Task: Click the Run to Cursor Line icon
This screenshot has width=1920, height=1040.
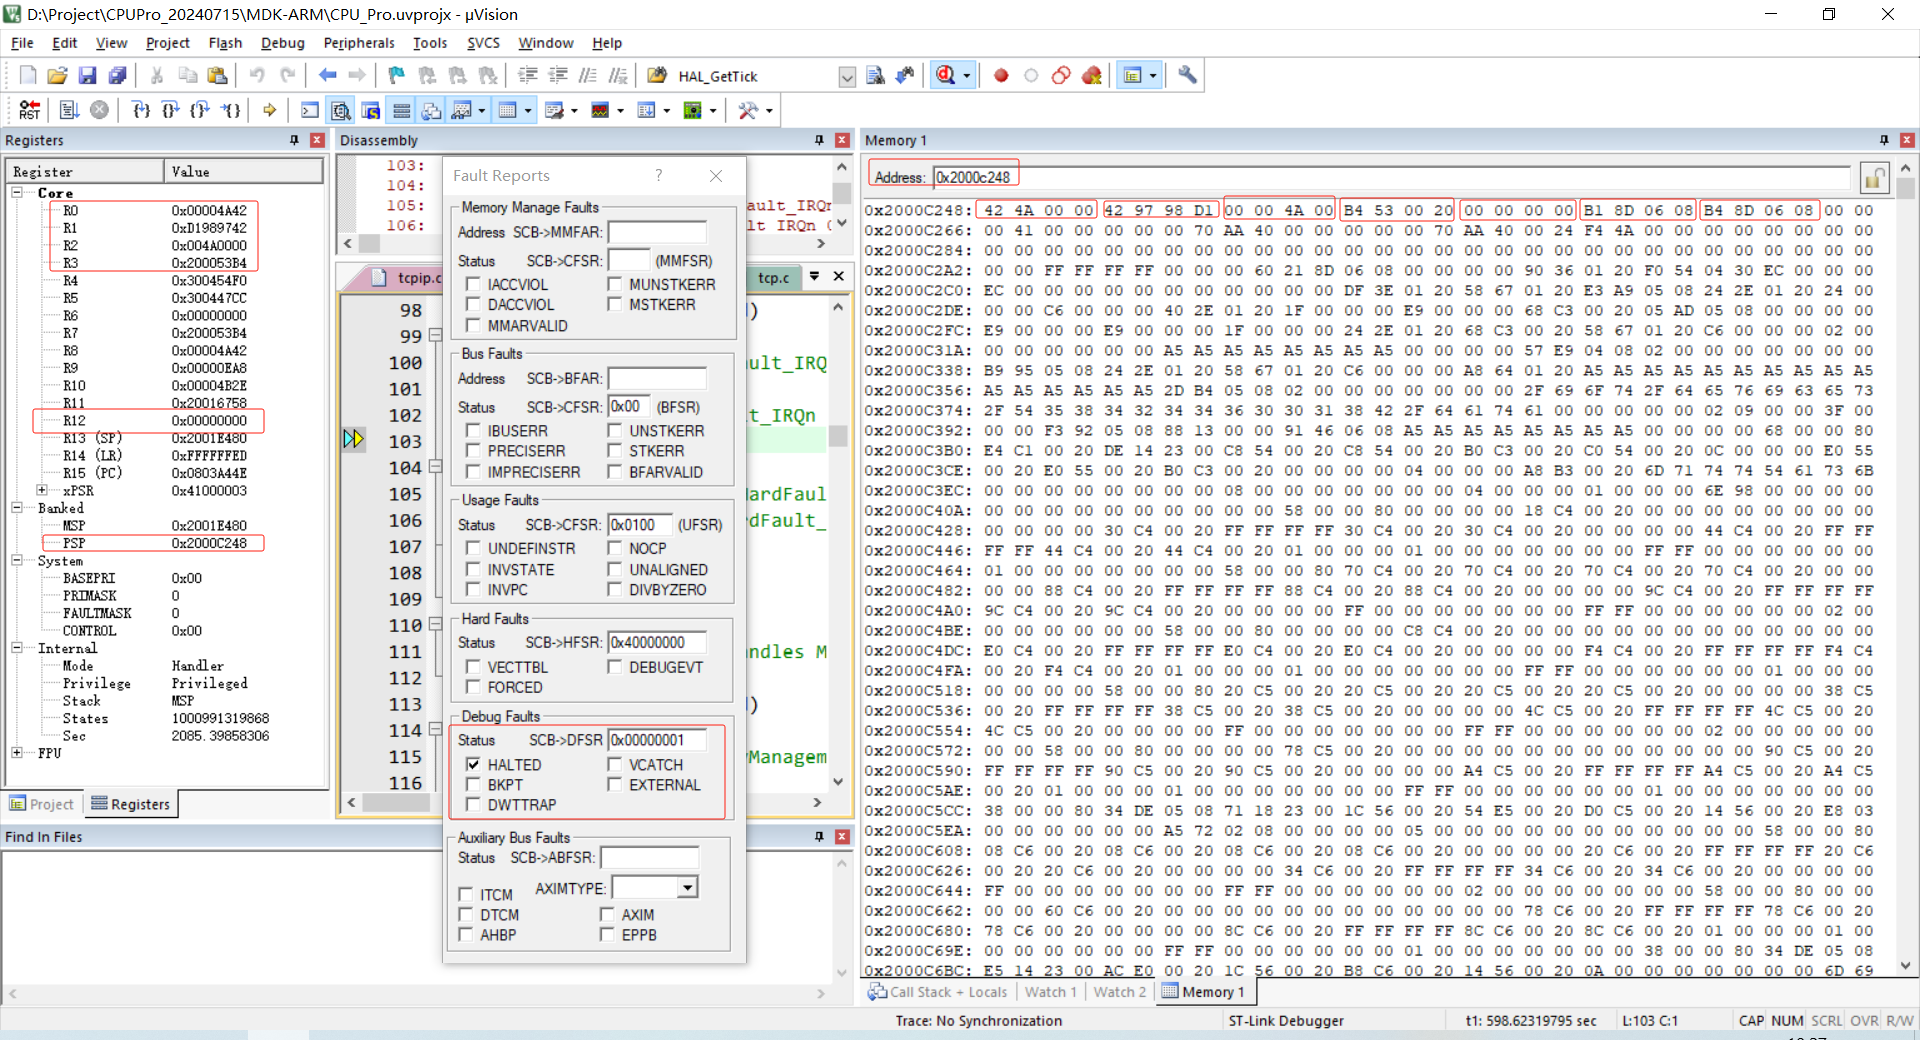Action: point(231,110)
